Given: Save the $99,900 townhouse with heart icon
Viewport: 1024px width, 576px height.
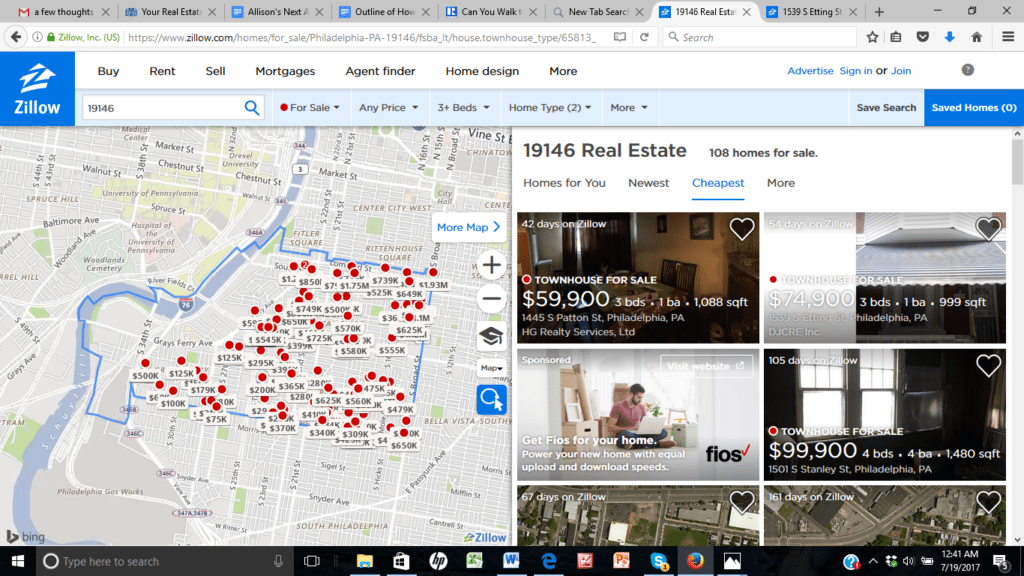Looking at the screenshot, I should point(988,366).
